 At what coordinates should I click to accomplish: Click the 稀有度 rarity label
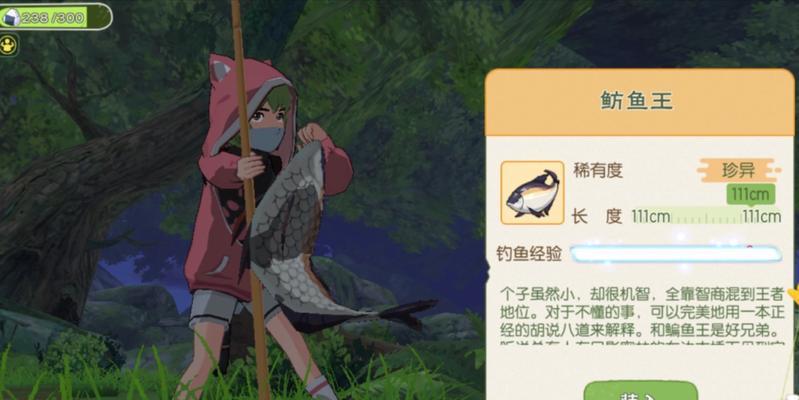pos(598,170)
